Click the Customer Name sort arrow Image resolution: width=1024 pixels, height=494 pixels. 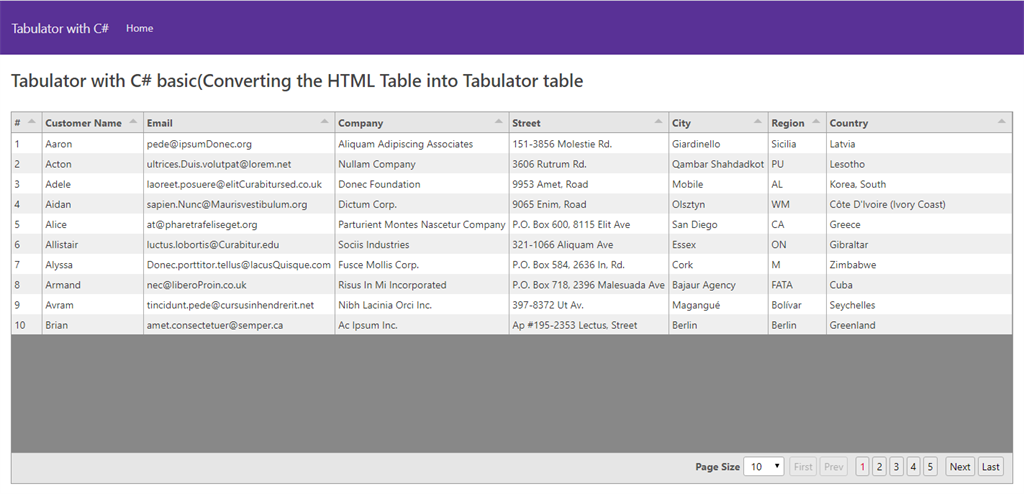tap(133, 122)
